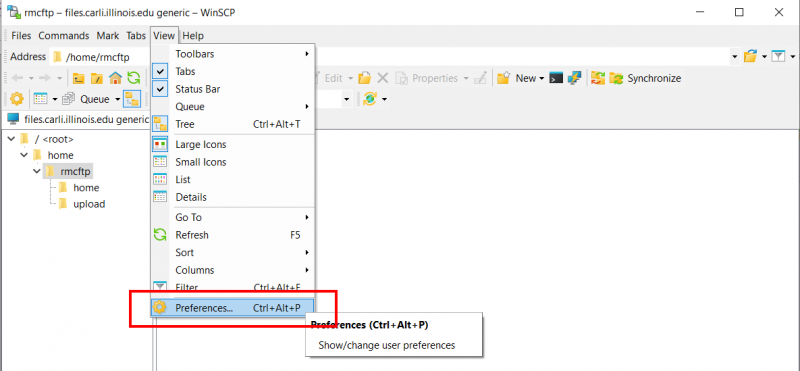Open the Tabs menu in menu bar

136,36
